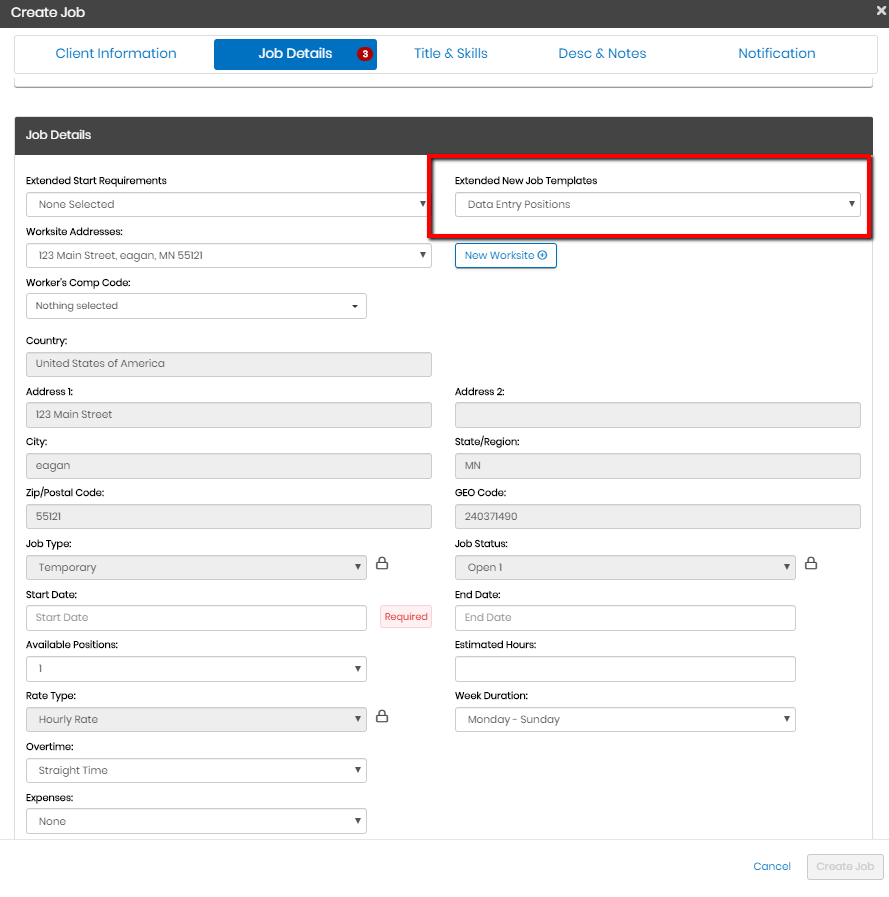This screenshot has width=889, height=897.
Task: Click the lock icon beside Rate Type
Action: 382,717
